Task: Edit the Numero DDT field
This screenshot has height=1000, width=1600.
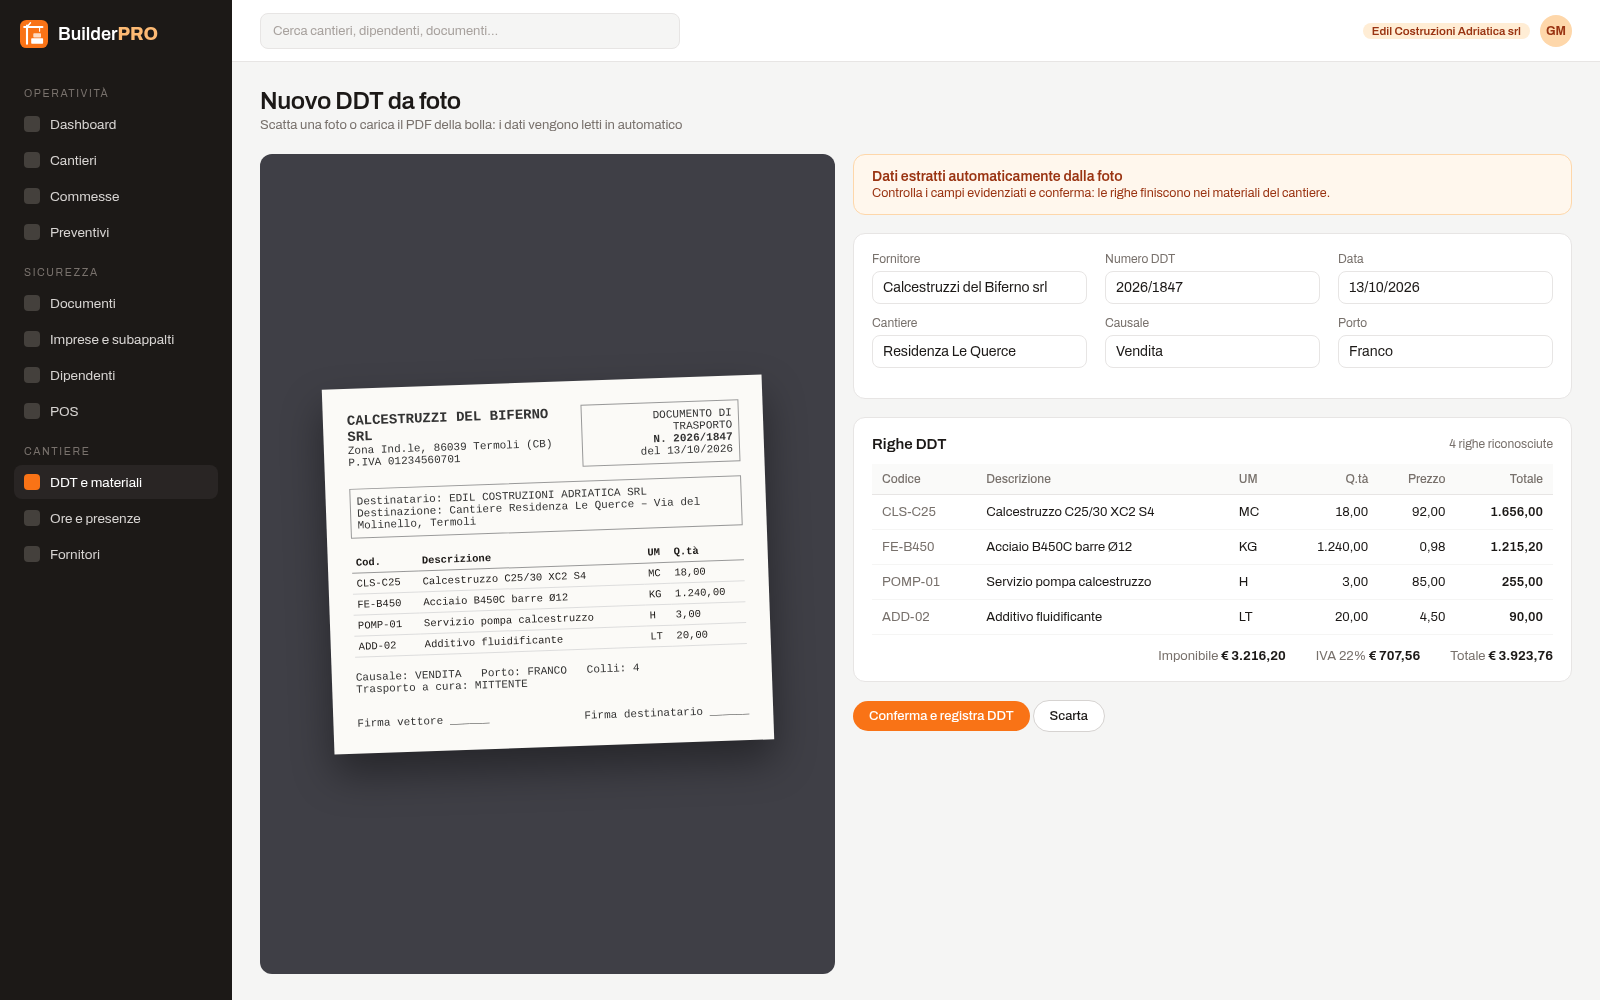Action: click(1212, 287)
